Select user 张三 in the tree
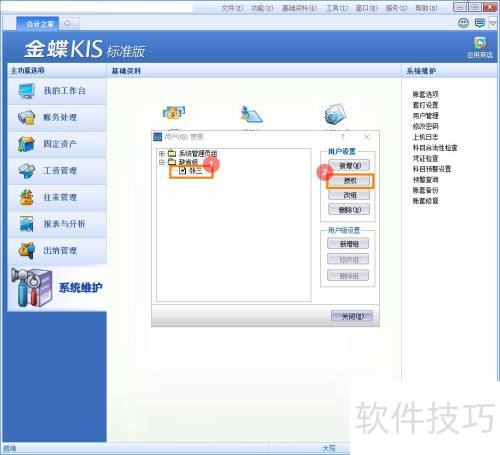500x455 pixels. click(196, 171)
